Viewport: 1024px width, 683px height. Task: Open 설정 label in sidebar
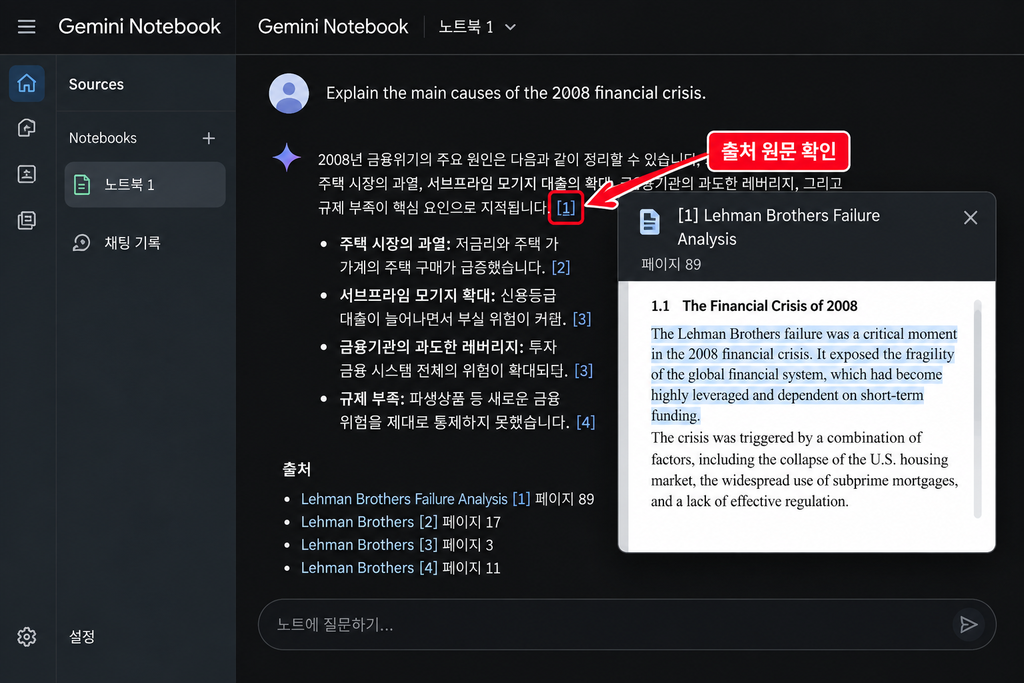[82, 637]
